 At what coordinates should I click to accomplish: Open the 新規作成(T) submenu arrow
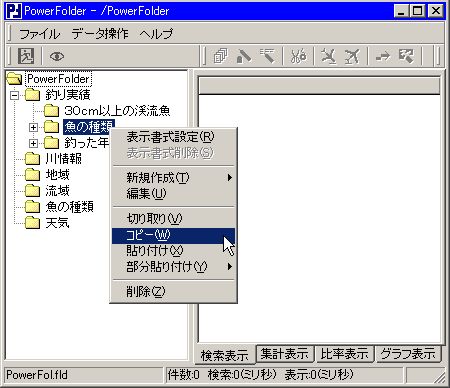point(229,178)
